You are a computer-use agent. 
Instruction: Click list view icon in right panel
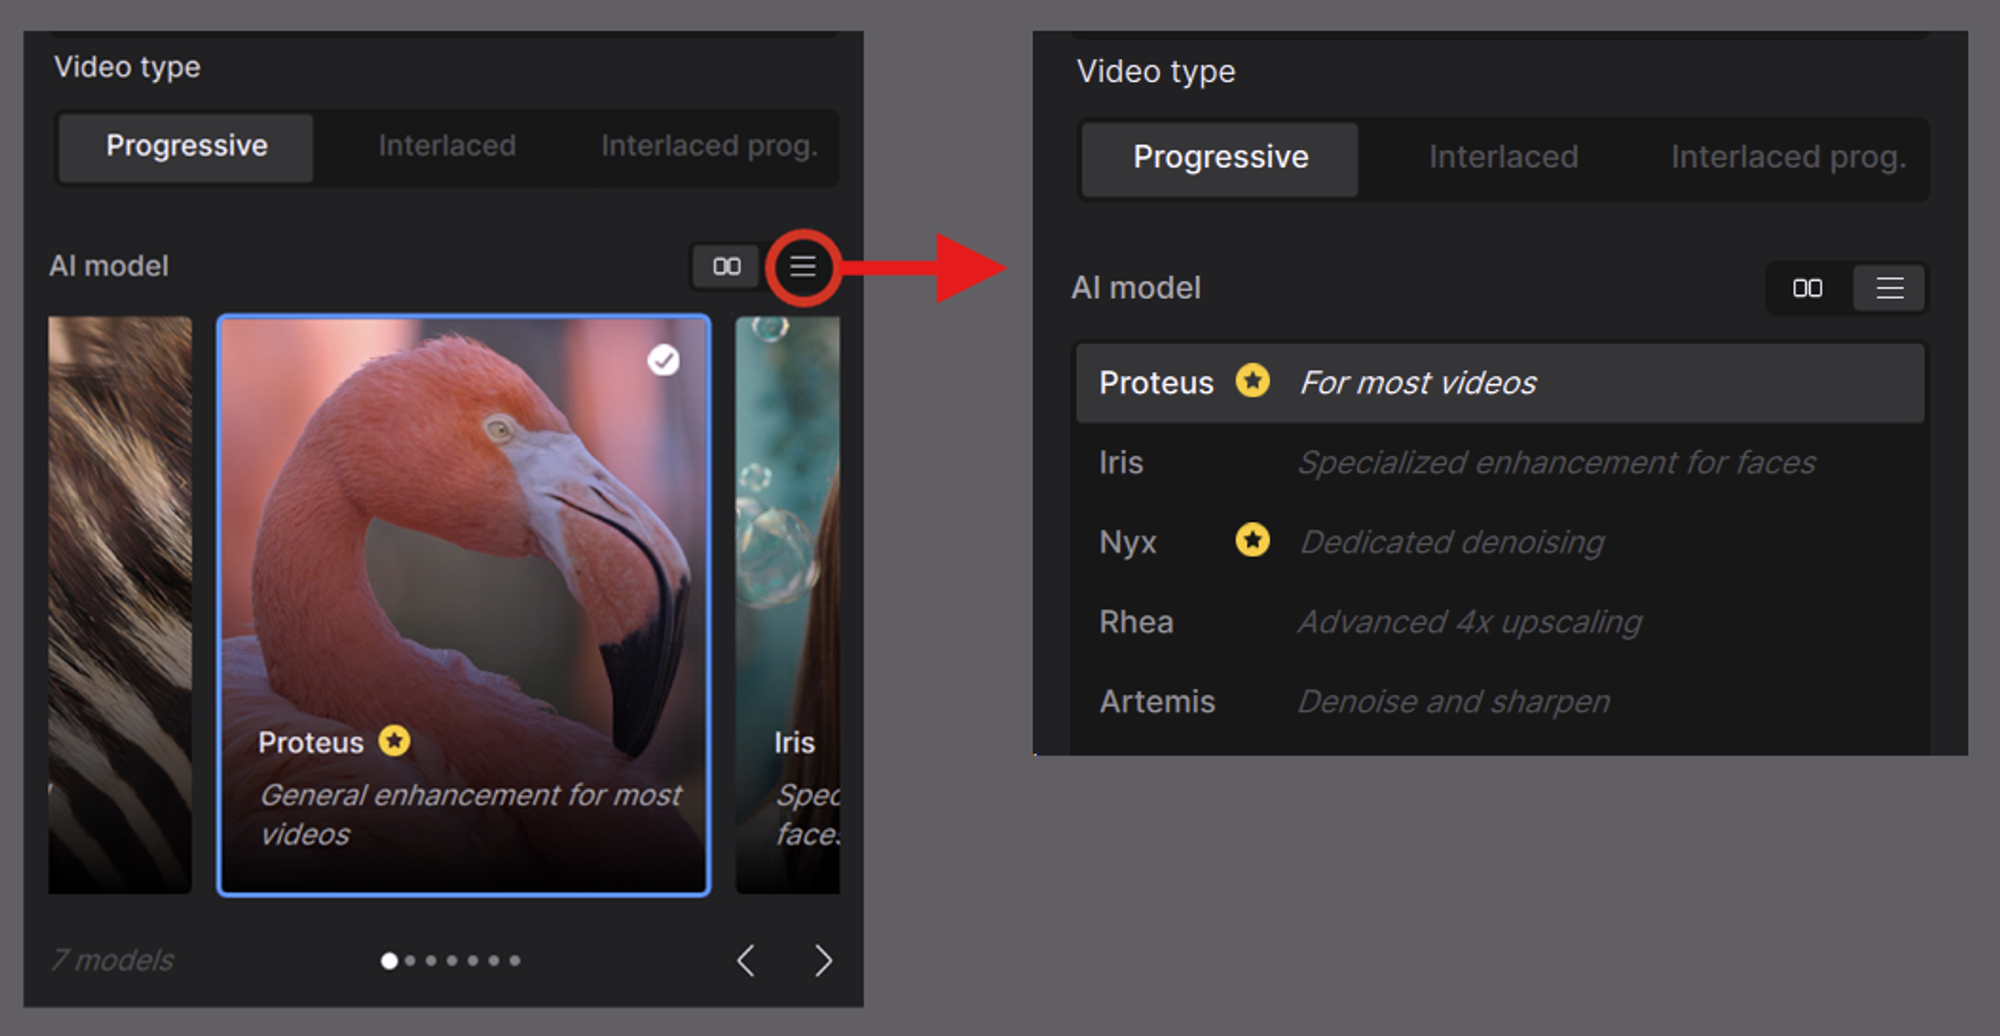[1889, 289]
